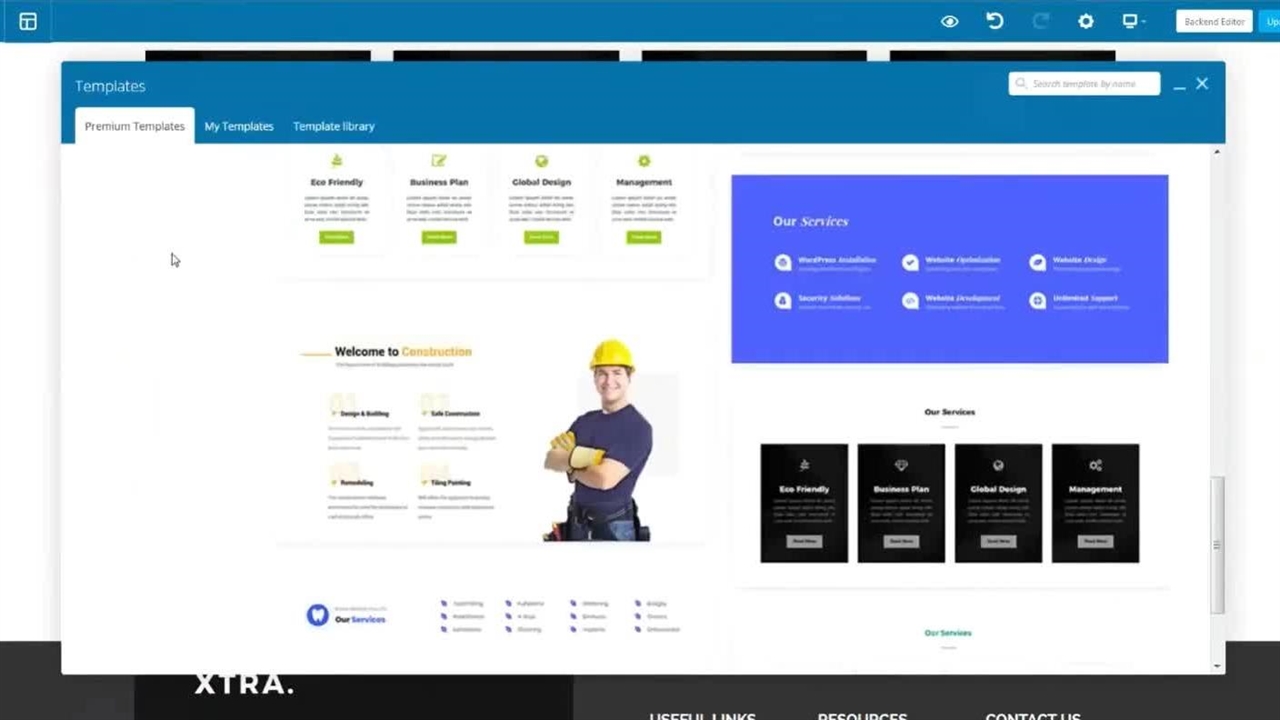The width and height of the screenshot is (1280, 720).
Task: Switch to Template library tab
Action: [333, 126]
